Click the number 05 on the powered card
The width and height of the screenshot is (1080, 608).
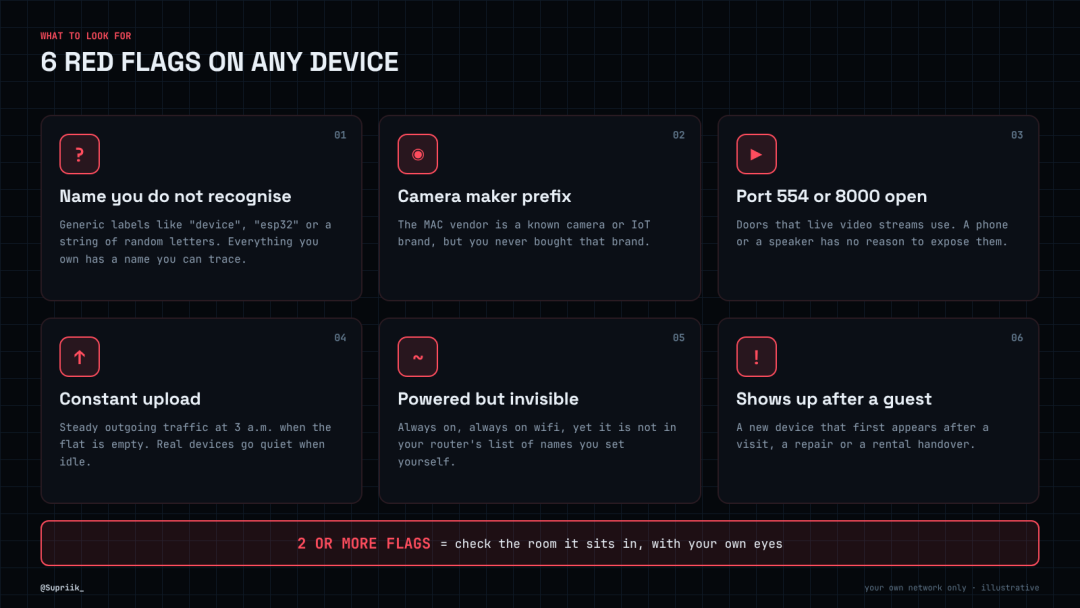tap(678, 337)
